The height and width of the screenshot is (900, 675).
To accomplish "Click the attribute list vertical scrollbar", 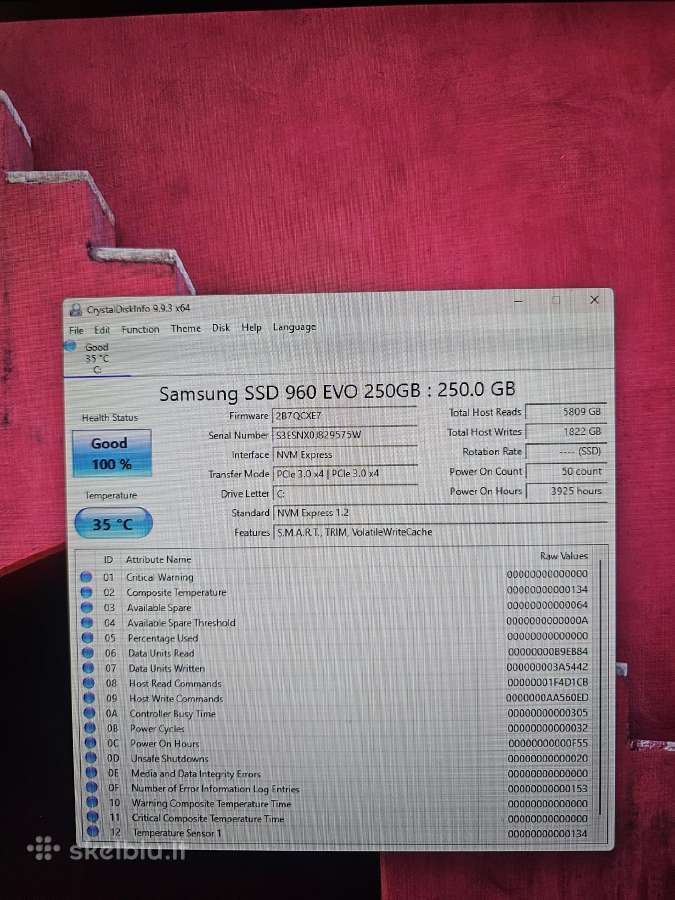I will [x=599, y=686].
